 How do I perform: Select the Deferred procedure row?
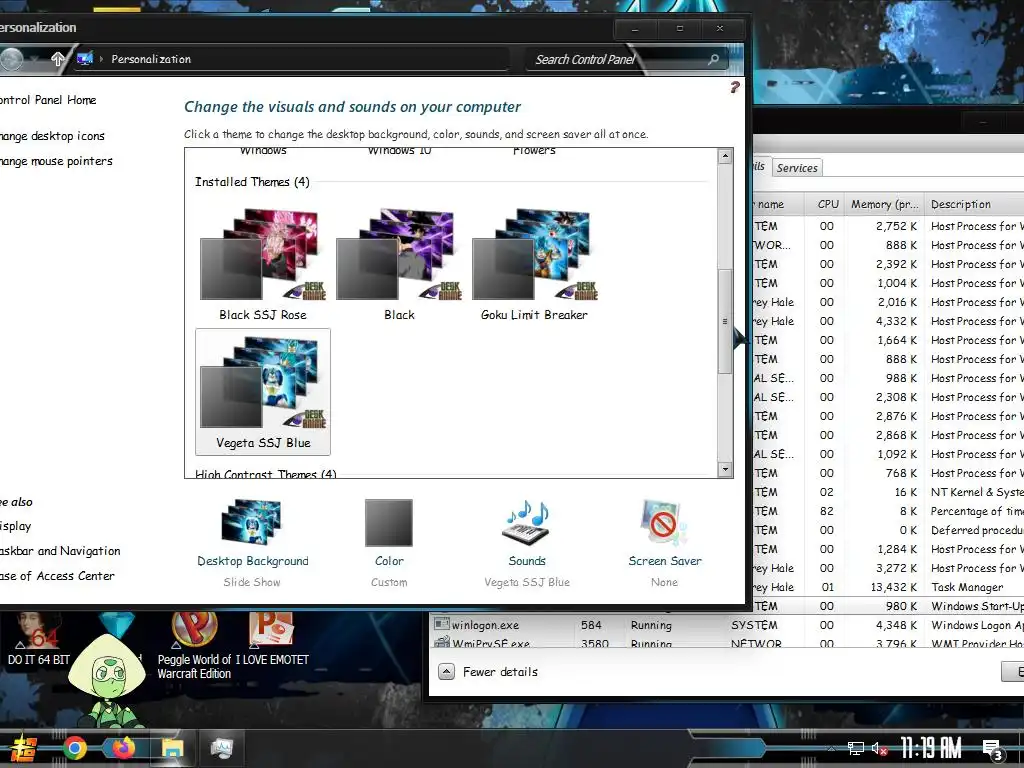(x=888, y=530)
